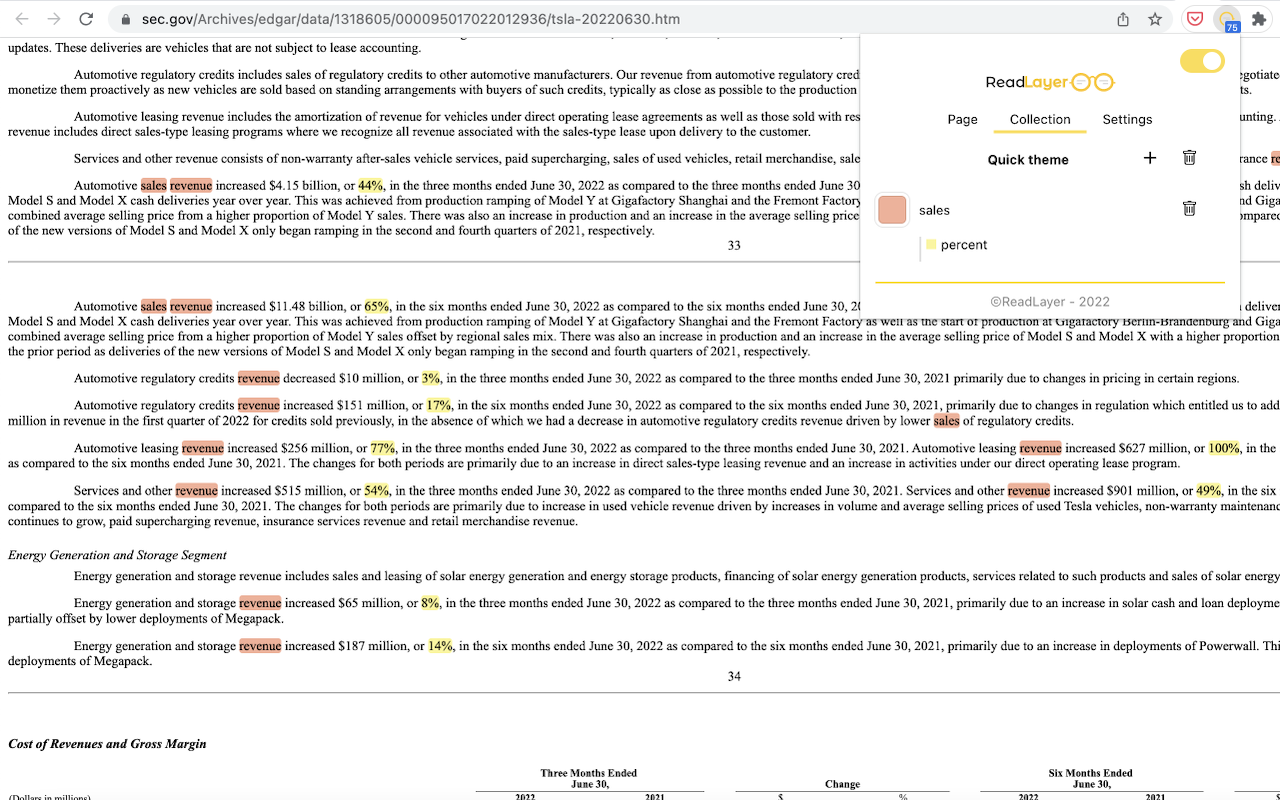Click the 'Change' table column header
The width and height of the screenshot is (1280, 800).
click(x=842, y=785)
